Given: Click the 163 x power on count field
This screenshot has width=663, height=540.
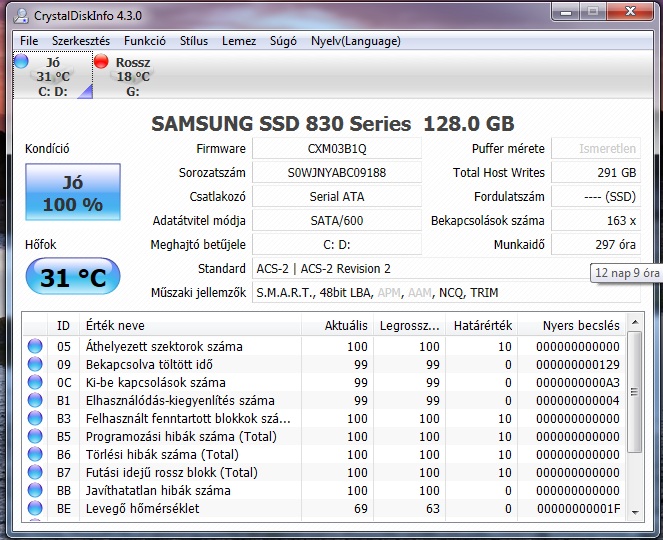Looking at the screenshot, I should tap(596, 220).
